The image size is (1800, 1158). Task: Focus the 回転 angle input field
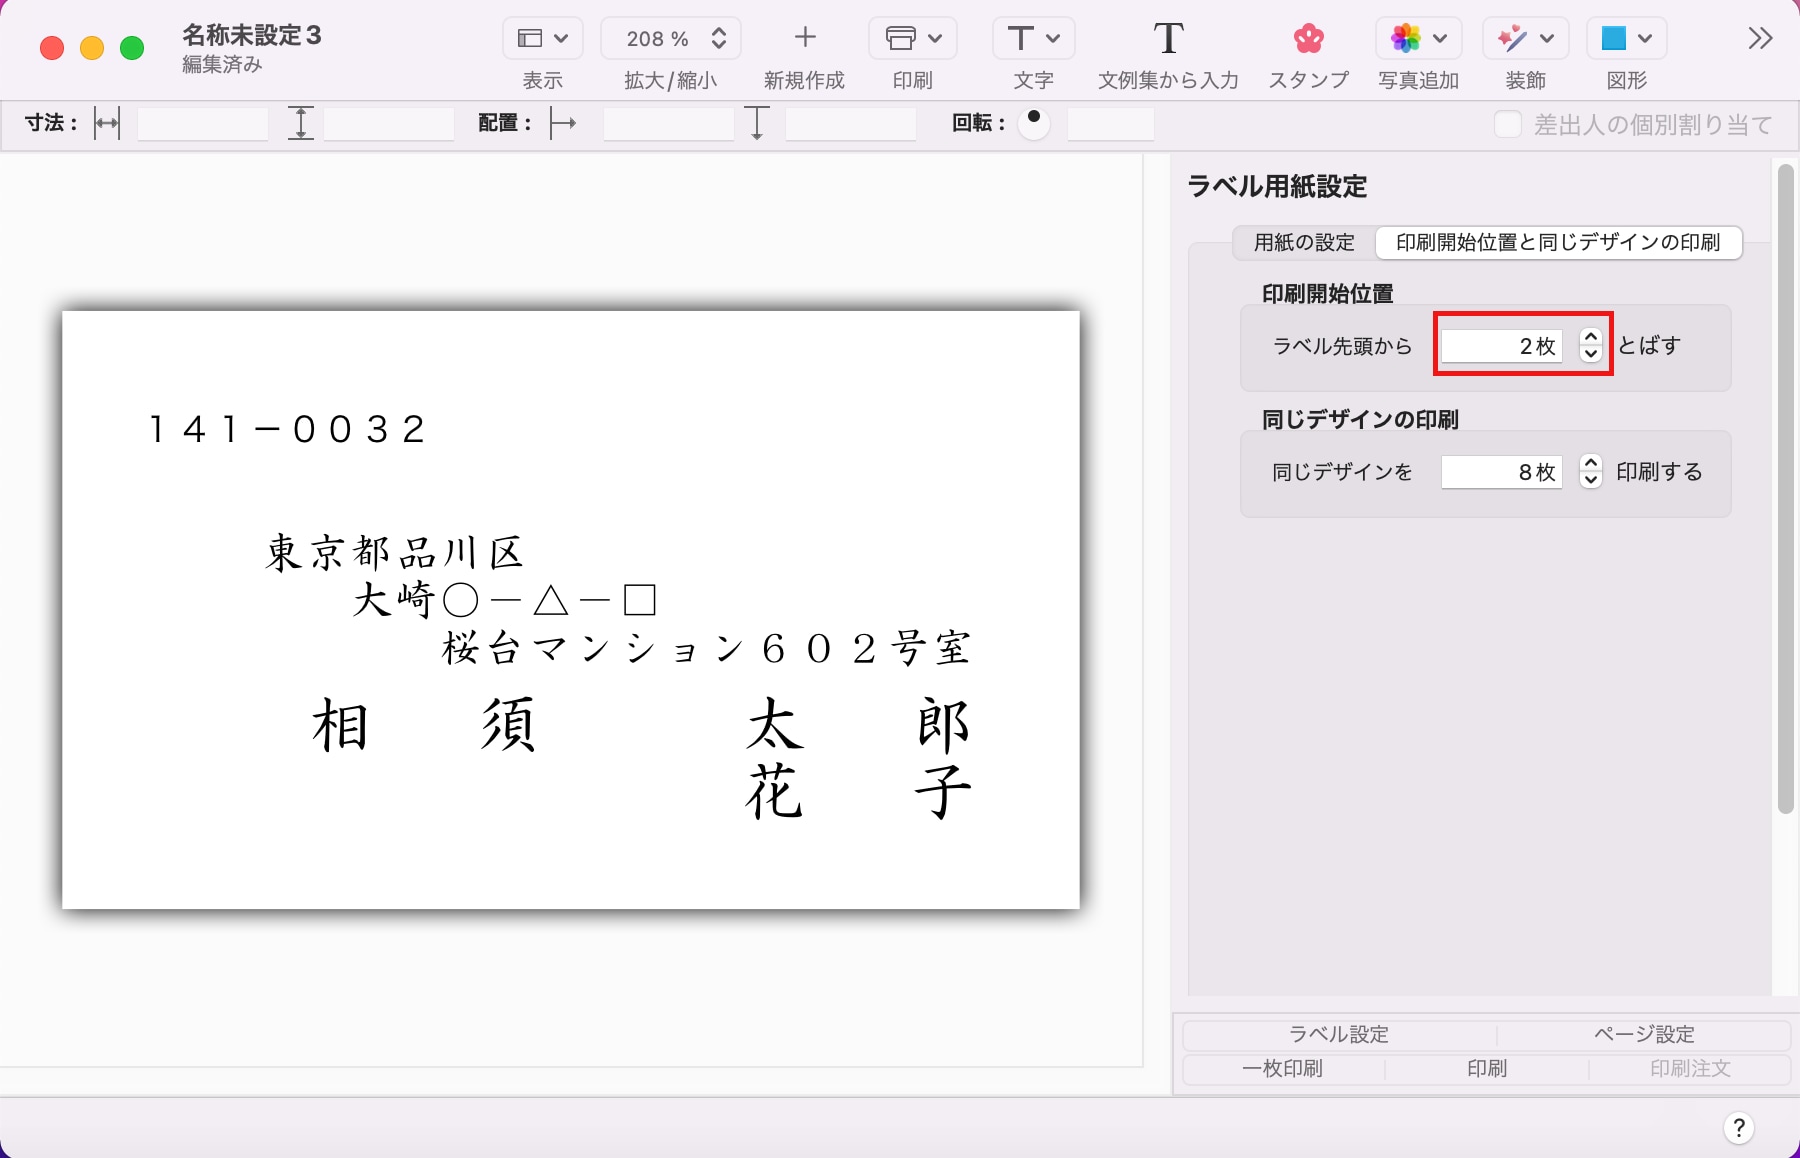click(x=1111, y=124)
